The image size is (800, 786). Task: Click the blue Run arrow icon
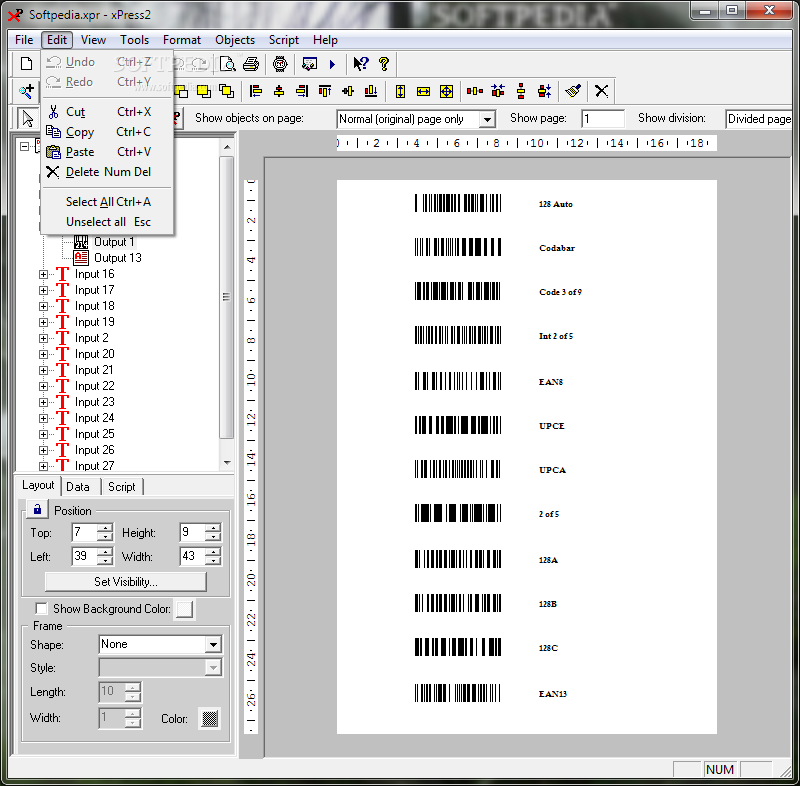[333, 64]
